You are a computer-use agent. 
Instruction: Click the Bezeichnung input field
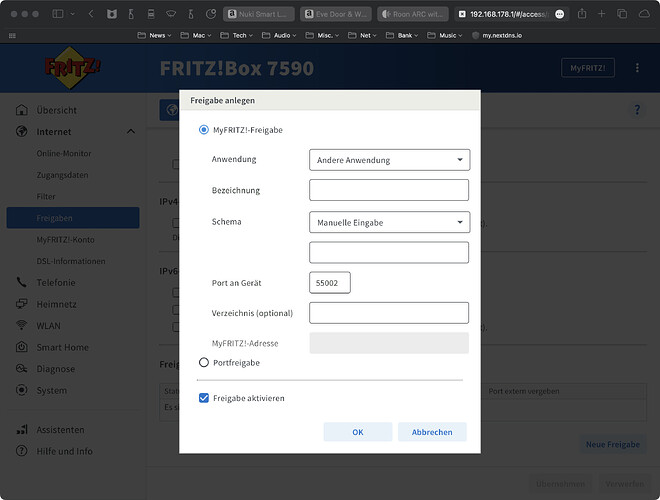[x=389, y=190]
